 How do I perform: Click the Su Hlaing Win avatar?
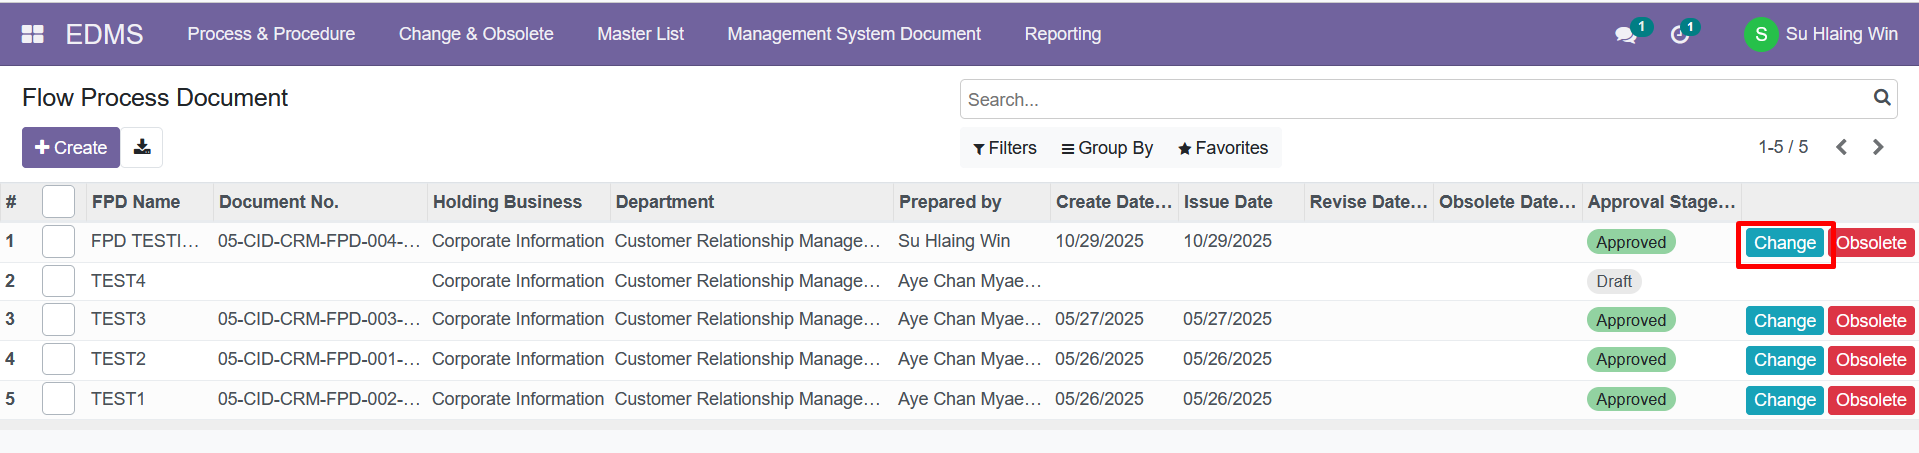tap(1761, 34)
